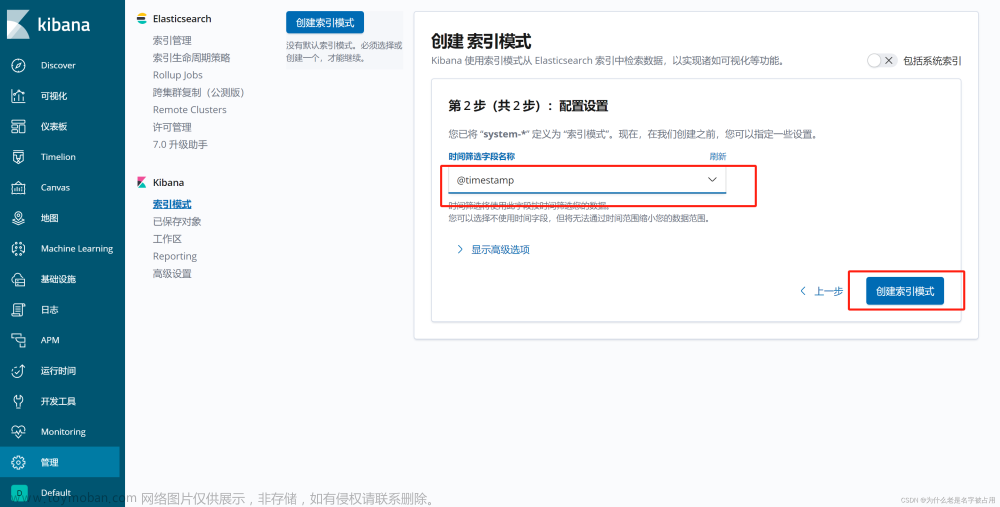Viewport: 1000px width, 507px height.
Task: Open Remote Clusters link
Action: click(x=189, y=110)
